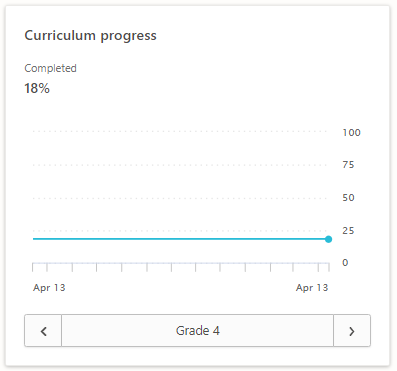Click the 50 axis label
The width and height of the screenshot is (397, 371).
pyautogui.click(x=348, y=198)
